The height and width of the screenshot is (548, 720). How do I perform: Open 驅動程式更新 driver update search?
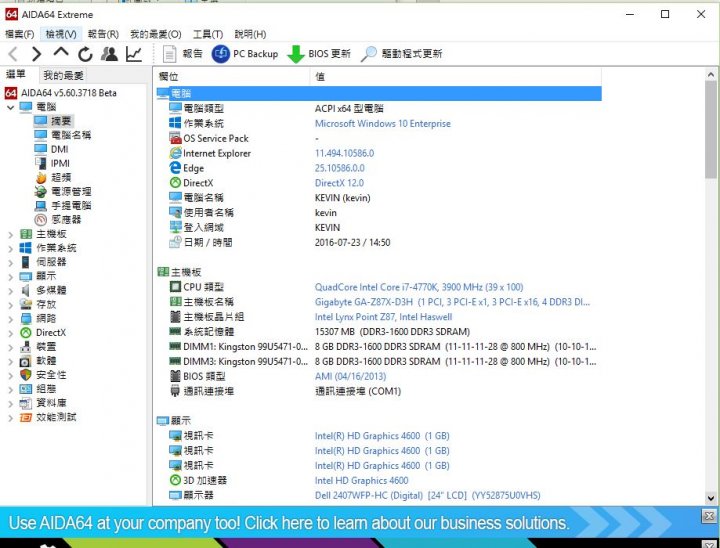(401, 54)
